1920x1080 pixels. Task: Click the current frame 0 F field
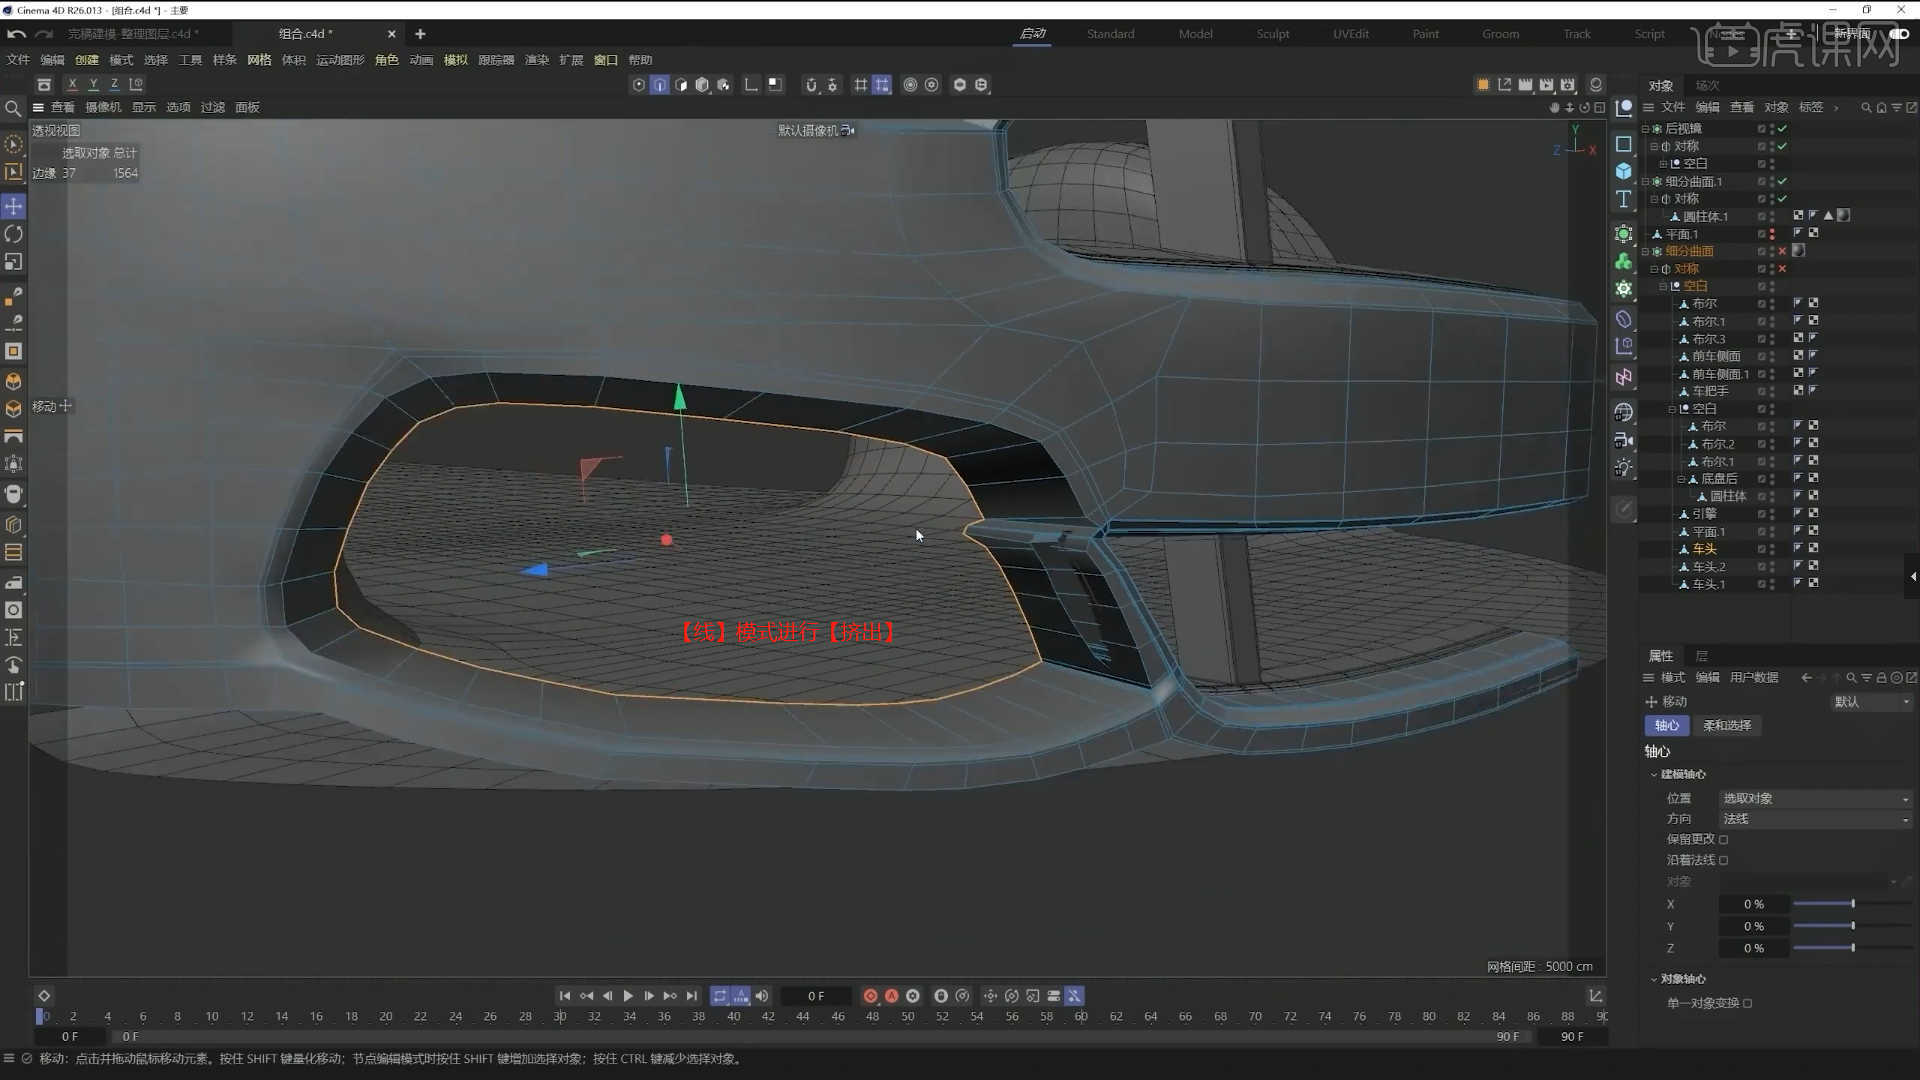point(816,996)
